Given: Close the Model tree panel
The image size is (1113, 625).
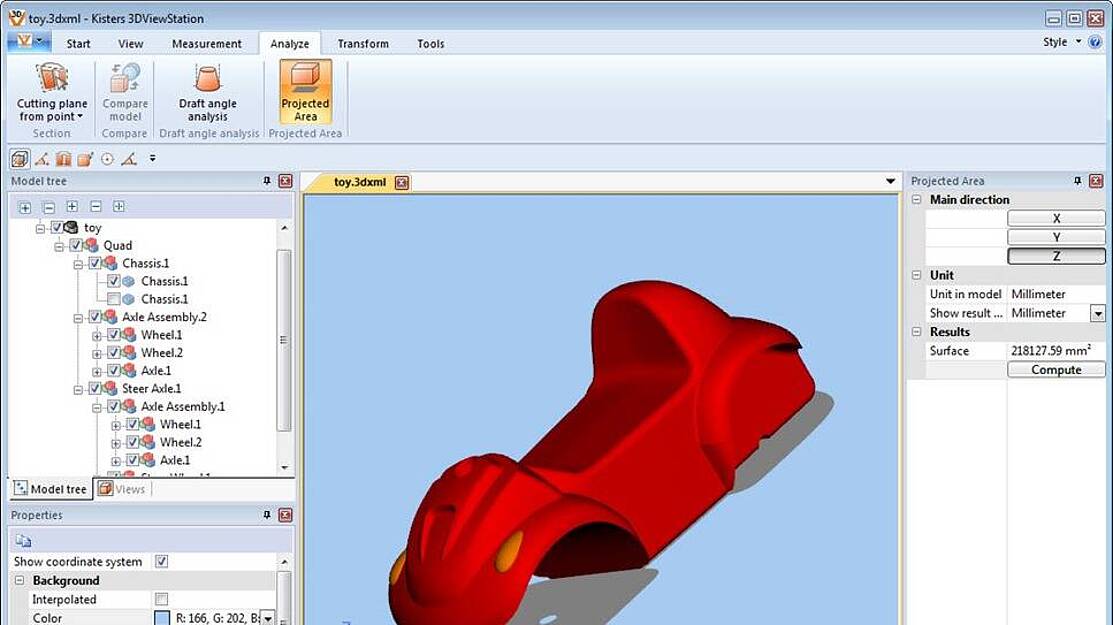Looking at the screenshot, I should (x=285, y=181).
